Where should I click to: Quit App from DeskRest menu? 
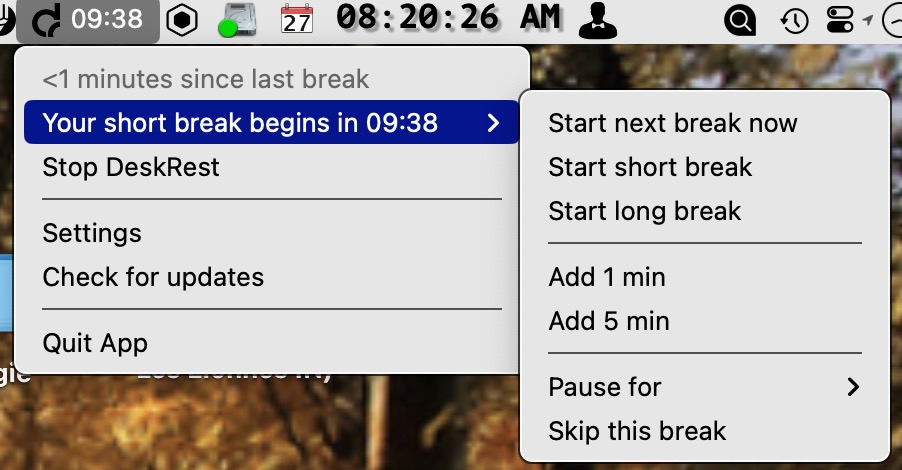point(95,343)
